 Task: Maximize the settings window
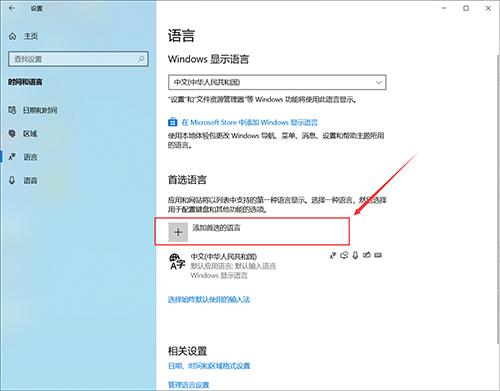pyautogui.click(x=466, y=8)
